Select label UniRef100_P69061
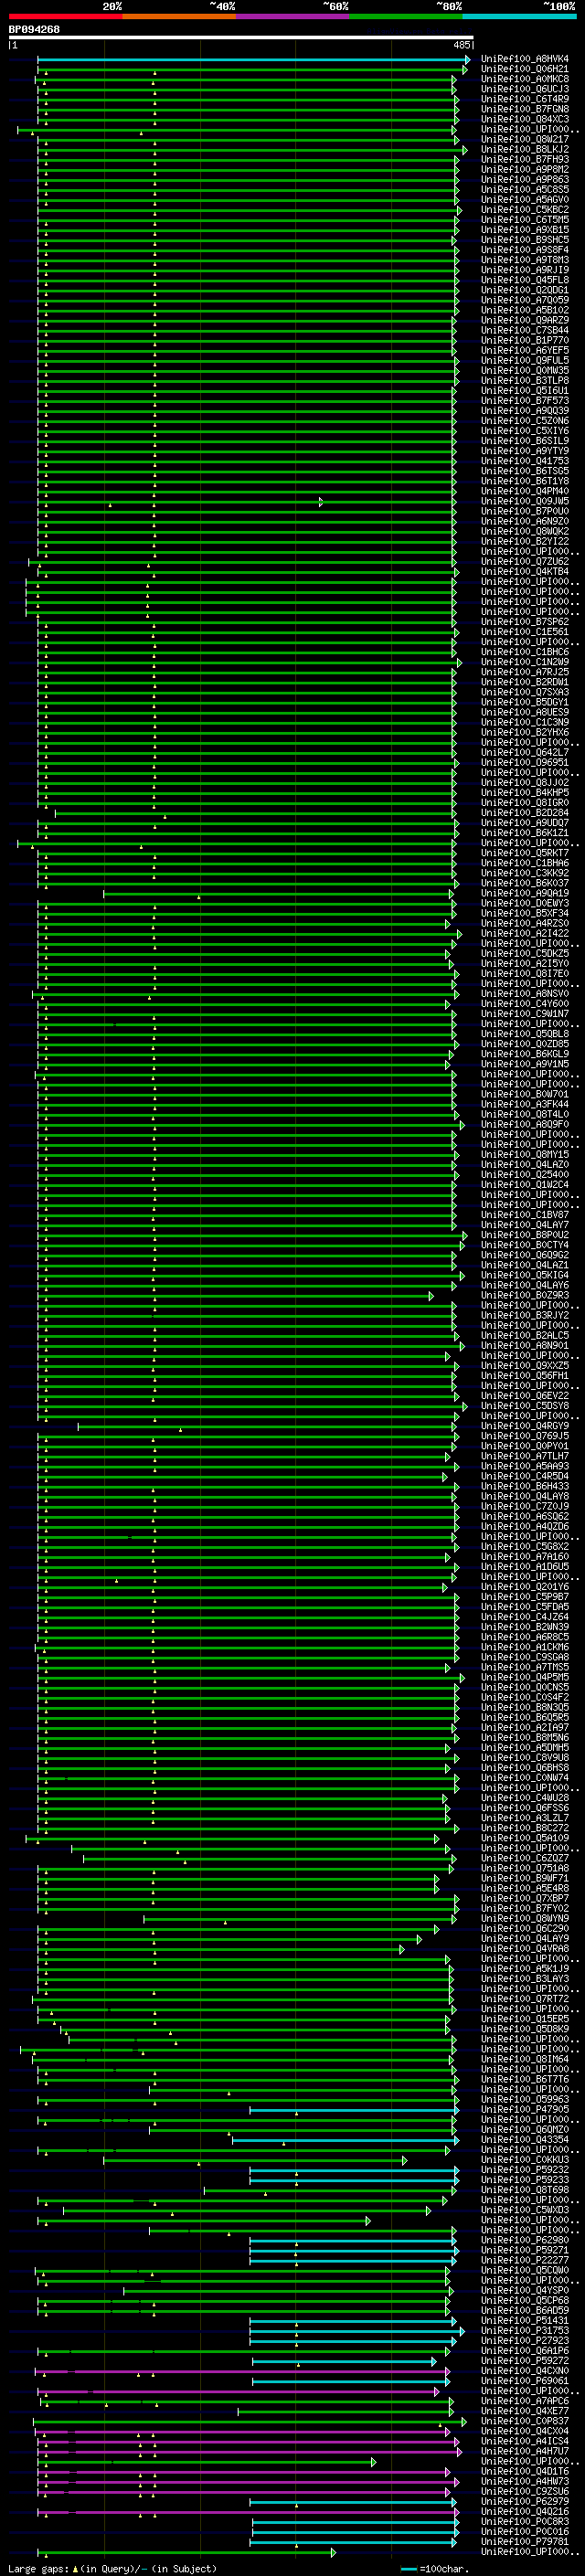585x2576 pixels. click(x=525, y=2380)
